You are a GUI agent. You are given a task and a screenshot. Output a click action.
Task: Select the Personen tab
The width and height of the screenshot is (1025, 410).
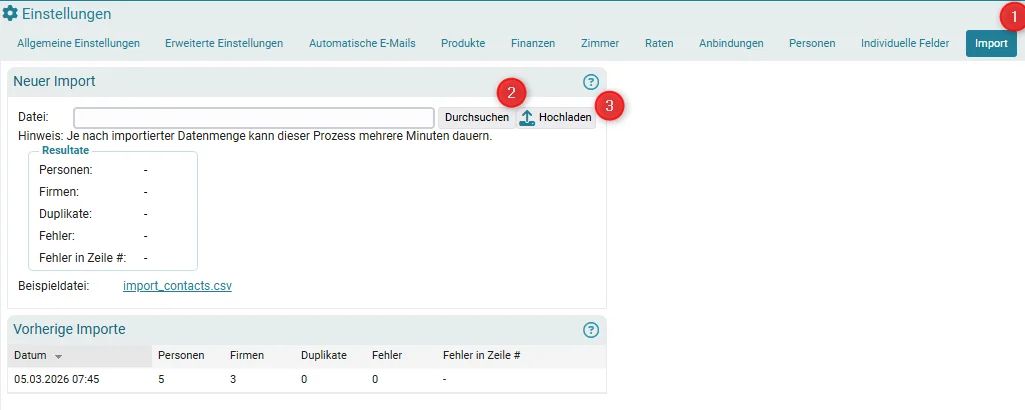(812, 43)
